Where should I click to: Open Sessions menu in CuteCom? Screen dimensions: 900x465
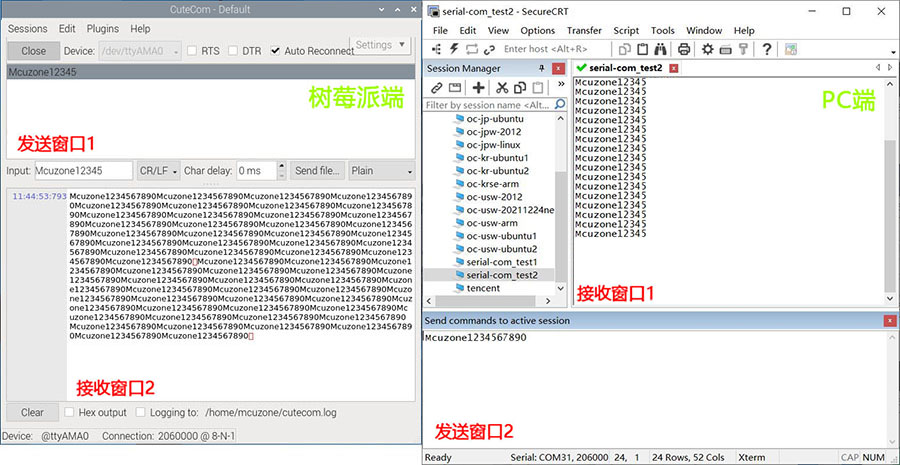(x=28, y=29)
